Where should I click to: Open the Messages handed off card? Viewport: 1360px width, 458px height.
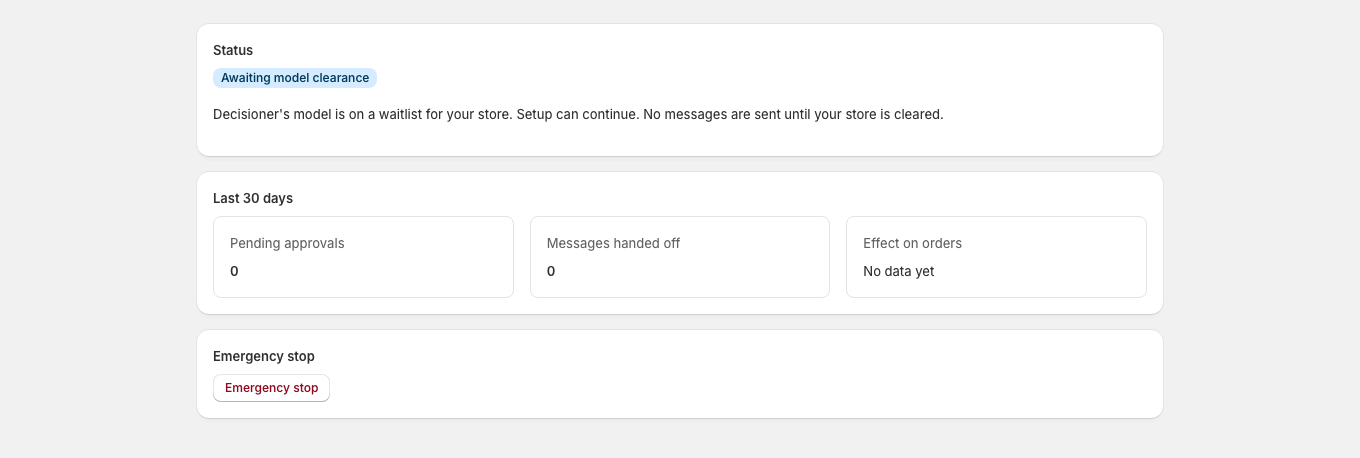pos(680,257)
